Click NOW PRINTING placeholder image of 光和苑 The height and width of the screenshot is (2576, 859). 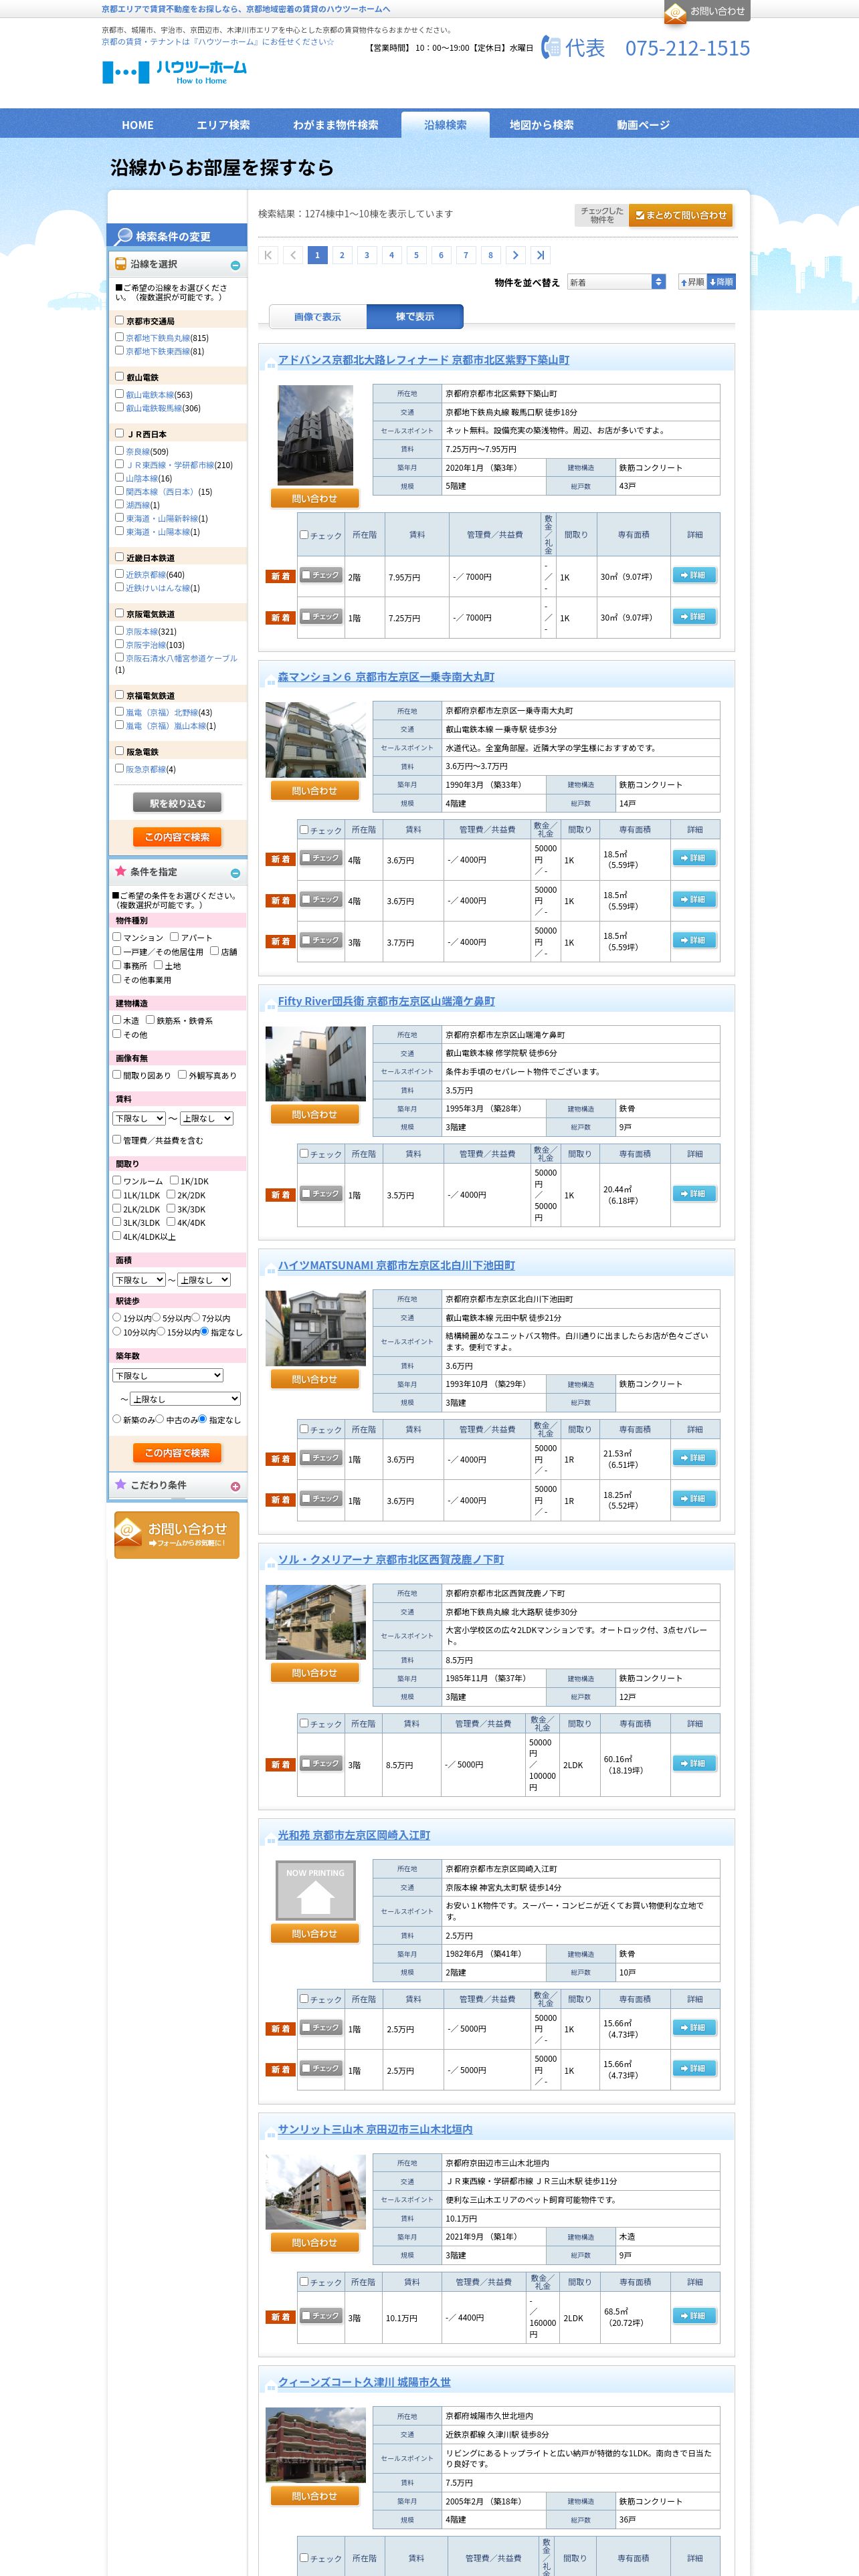(315, 1891)
